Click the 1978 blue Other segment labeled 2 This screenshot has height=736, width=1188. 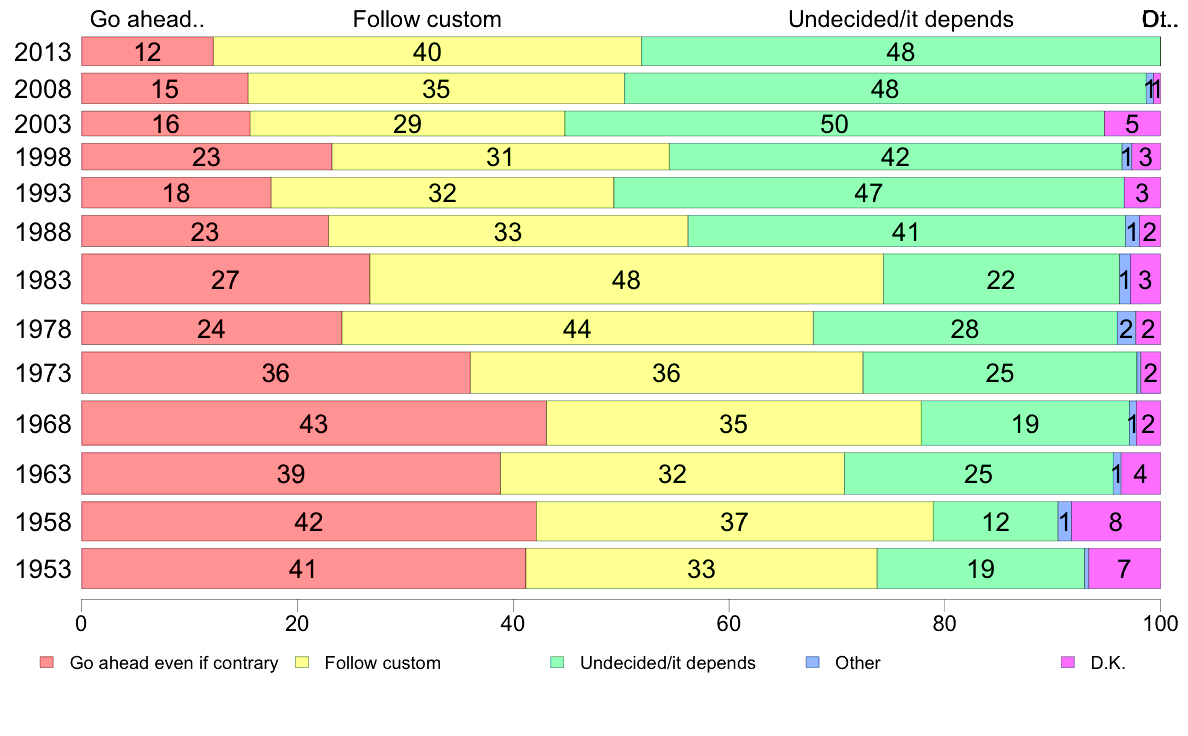(1127, 328)
